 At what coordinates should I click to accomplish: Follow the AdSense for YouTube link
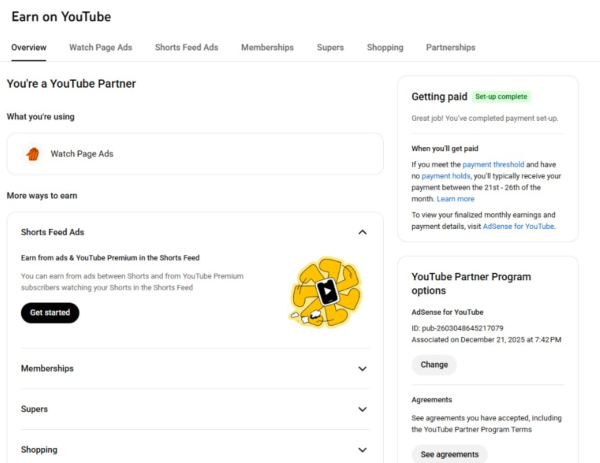518,227
